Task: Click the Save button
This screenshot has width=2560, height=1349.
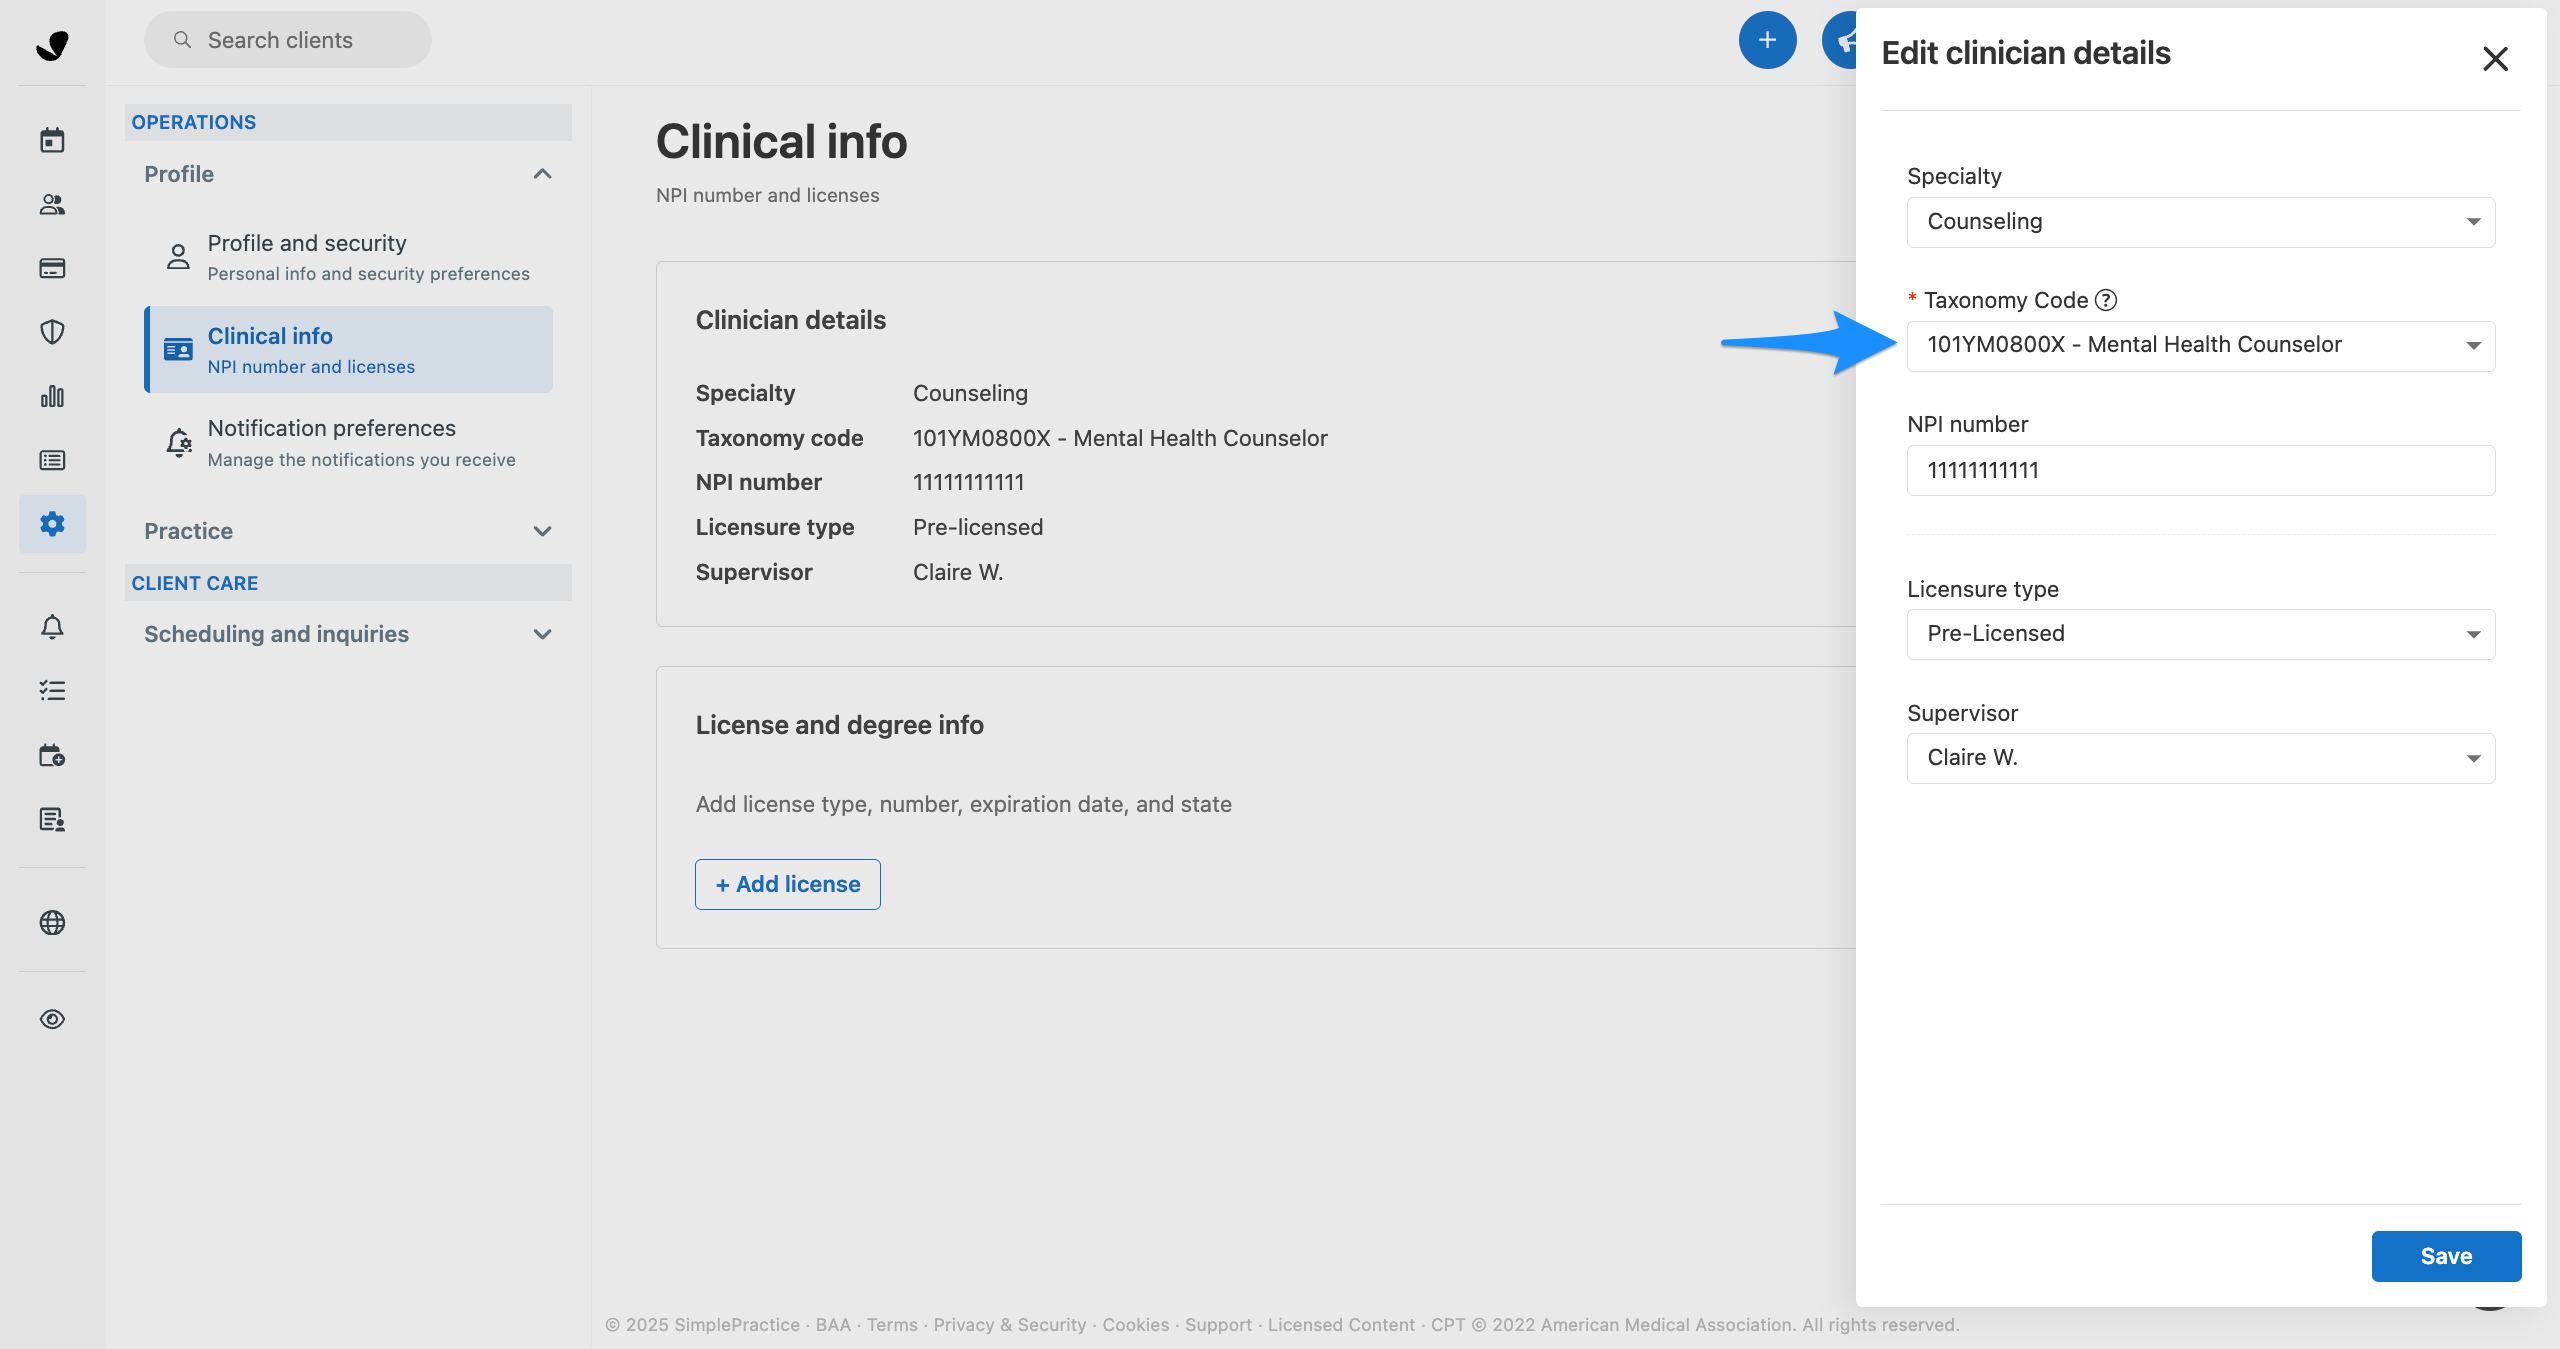Action: tap(2446, 1256)
